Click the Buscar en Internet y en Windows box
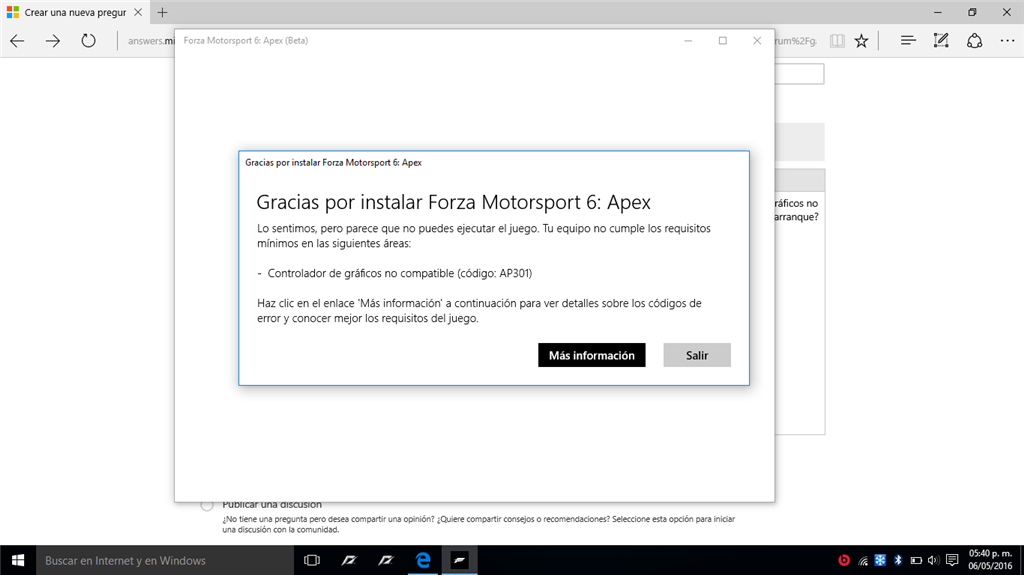The image size is (1024, 575). click(x=165, y=560)
